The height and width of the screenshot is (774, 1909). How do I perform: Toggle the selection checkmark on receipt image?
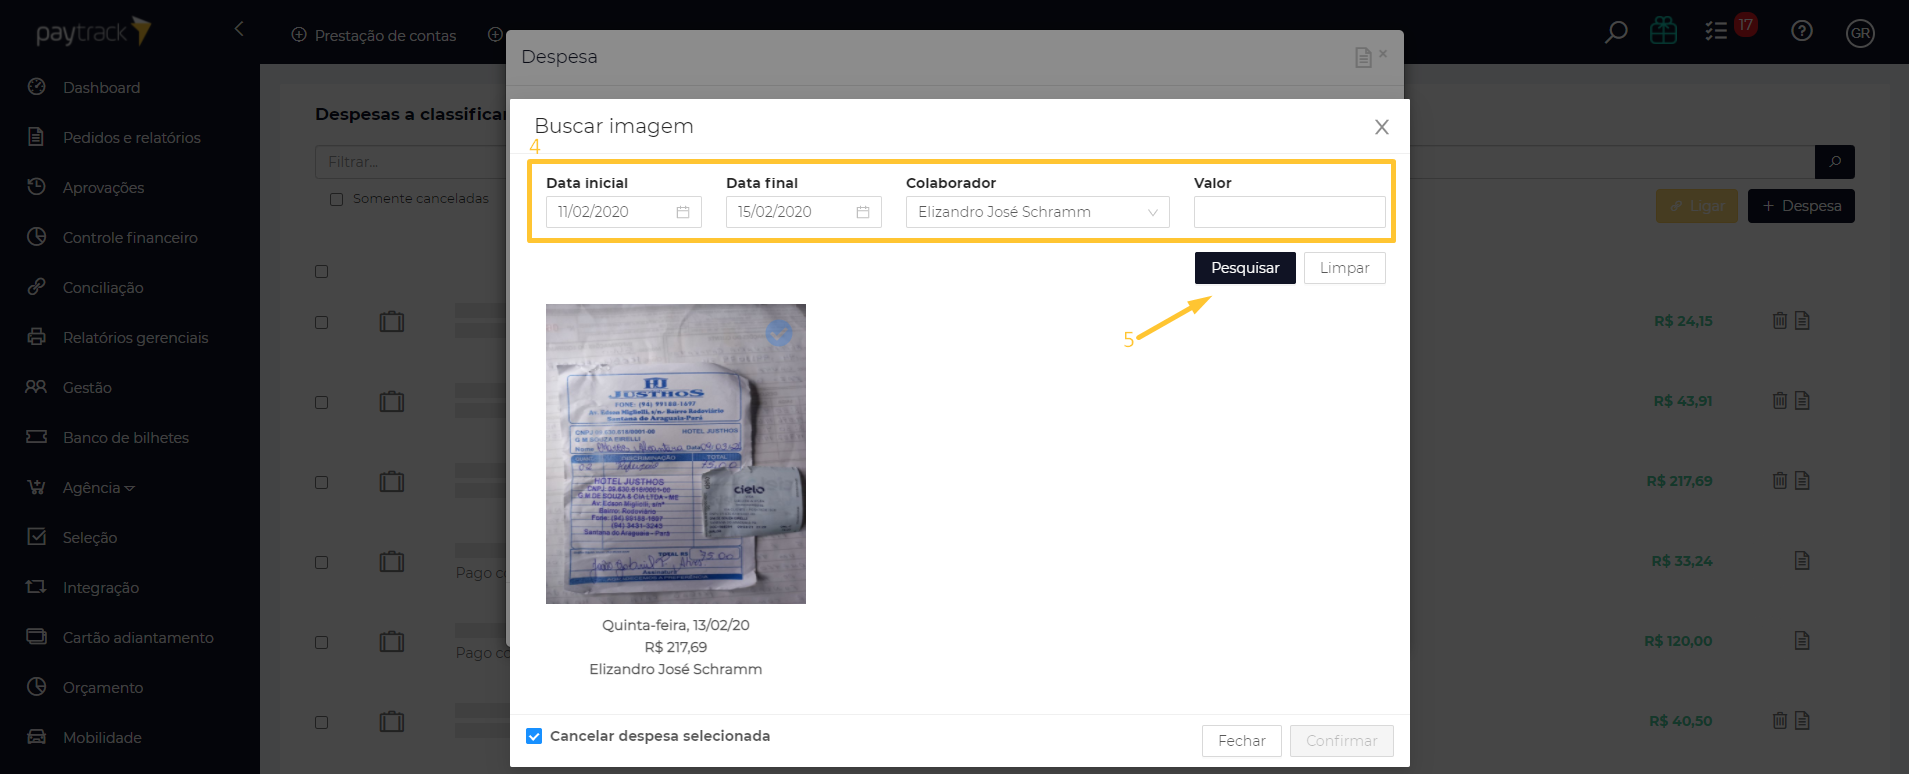pos(779,333)
